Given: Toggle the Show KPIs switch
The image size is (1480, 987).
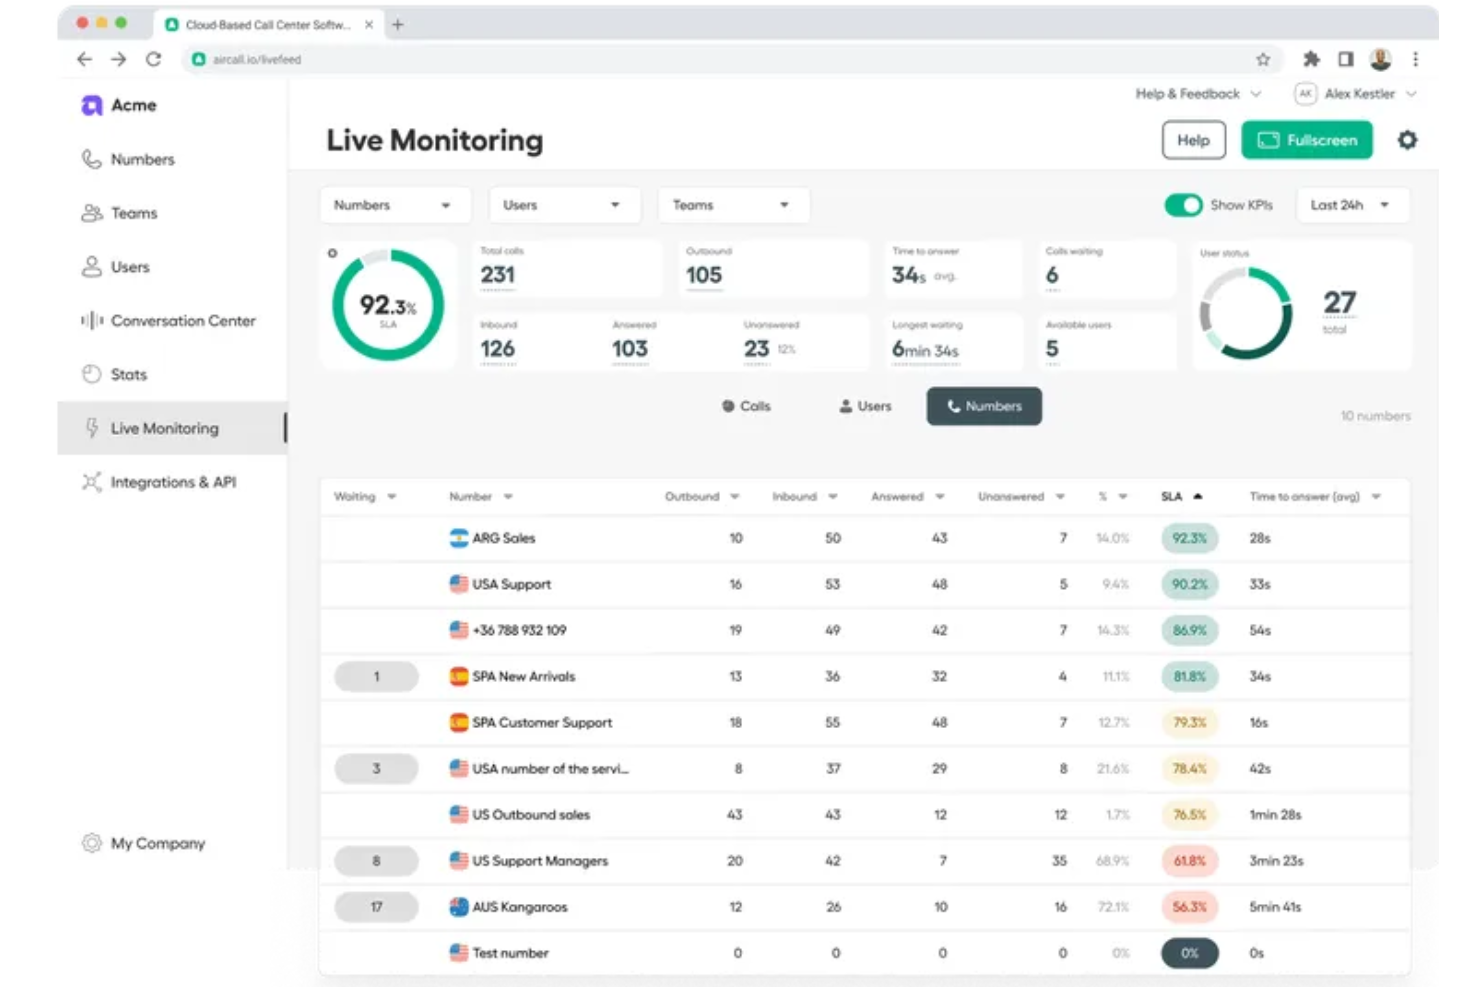Looking at the screenshot, I should 1184,205.
